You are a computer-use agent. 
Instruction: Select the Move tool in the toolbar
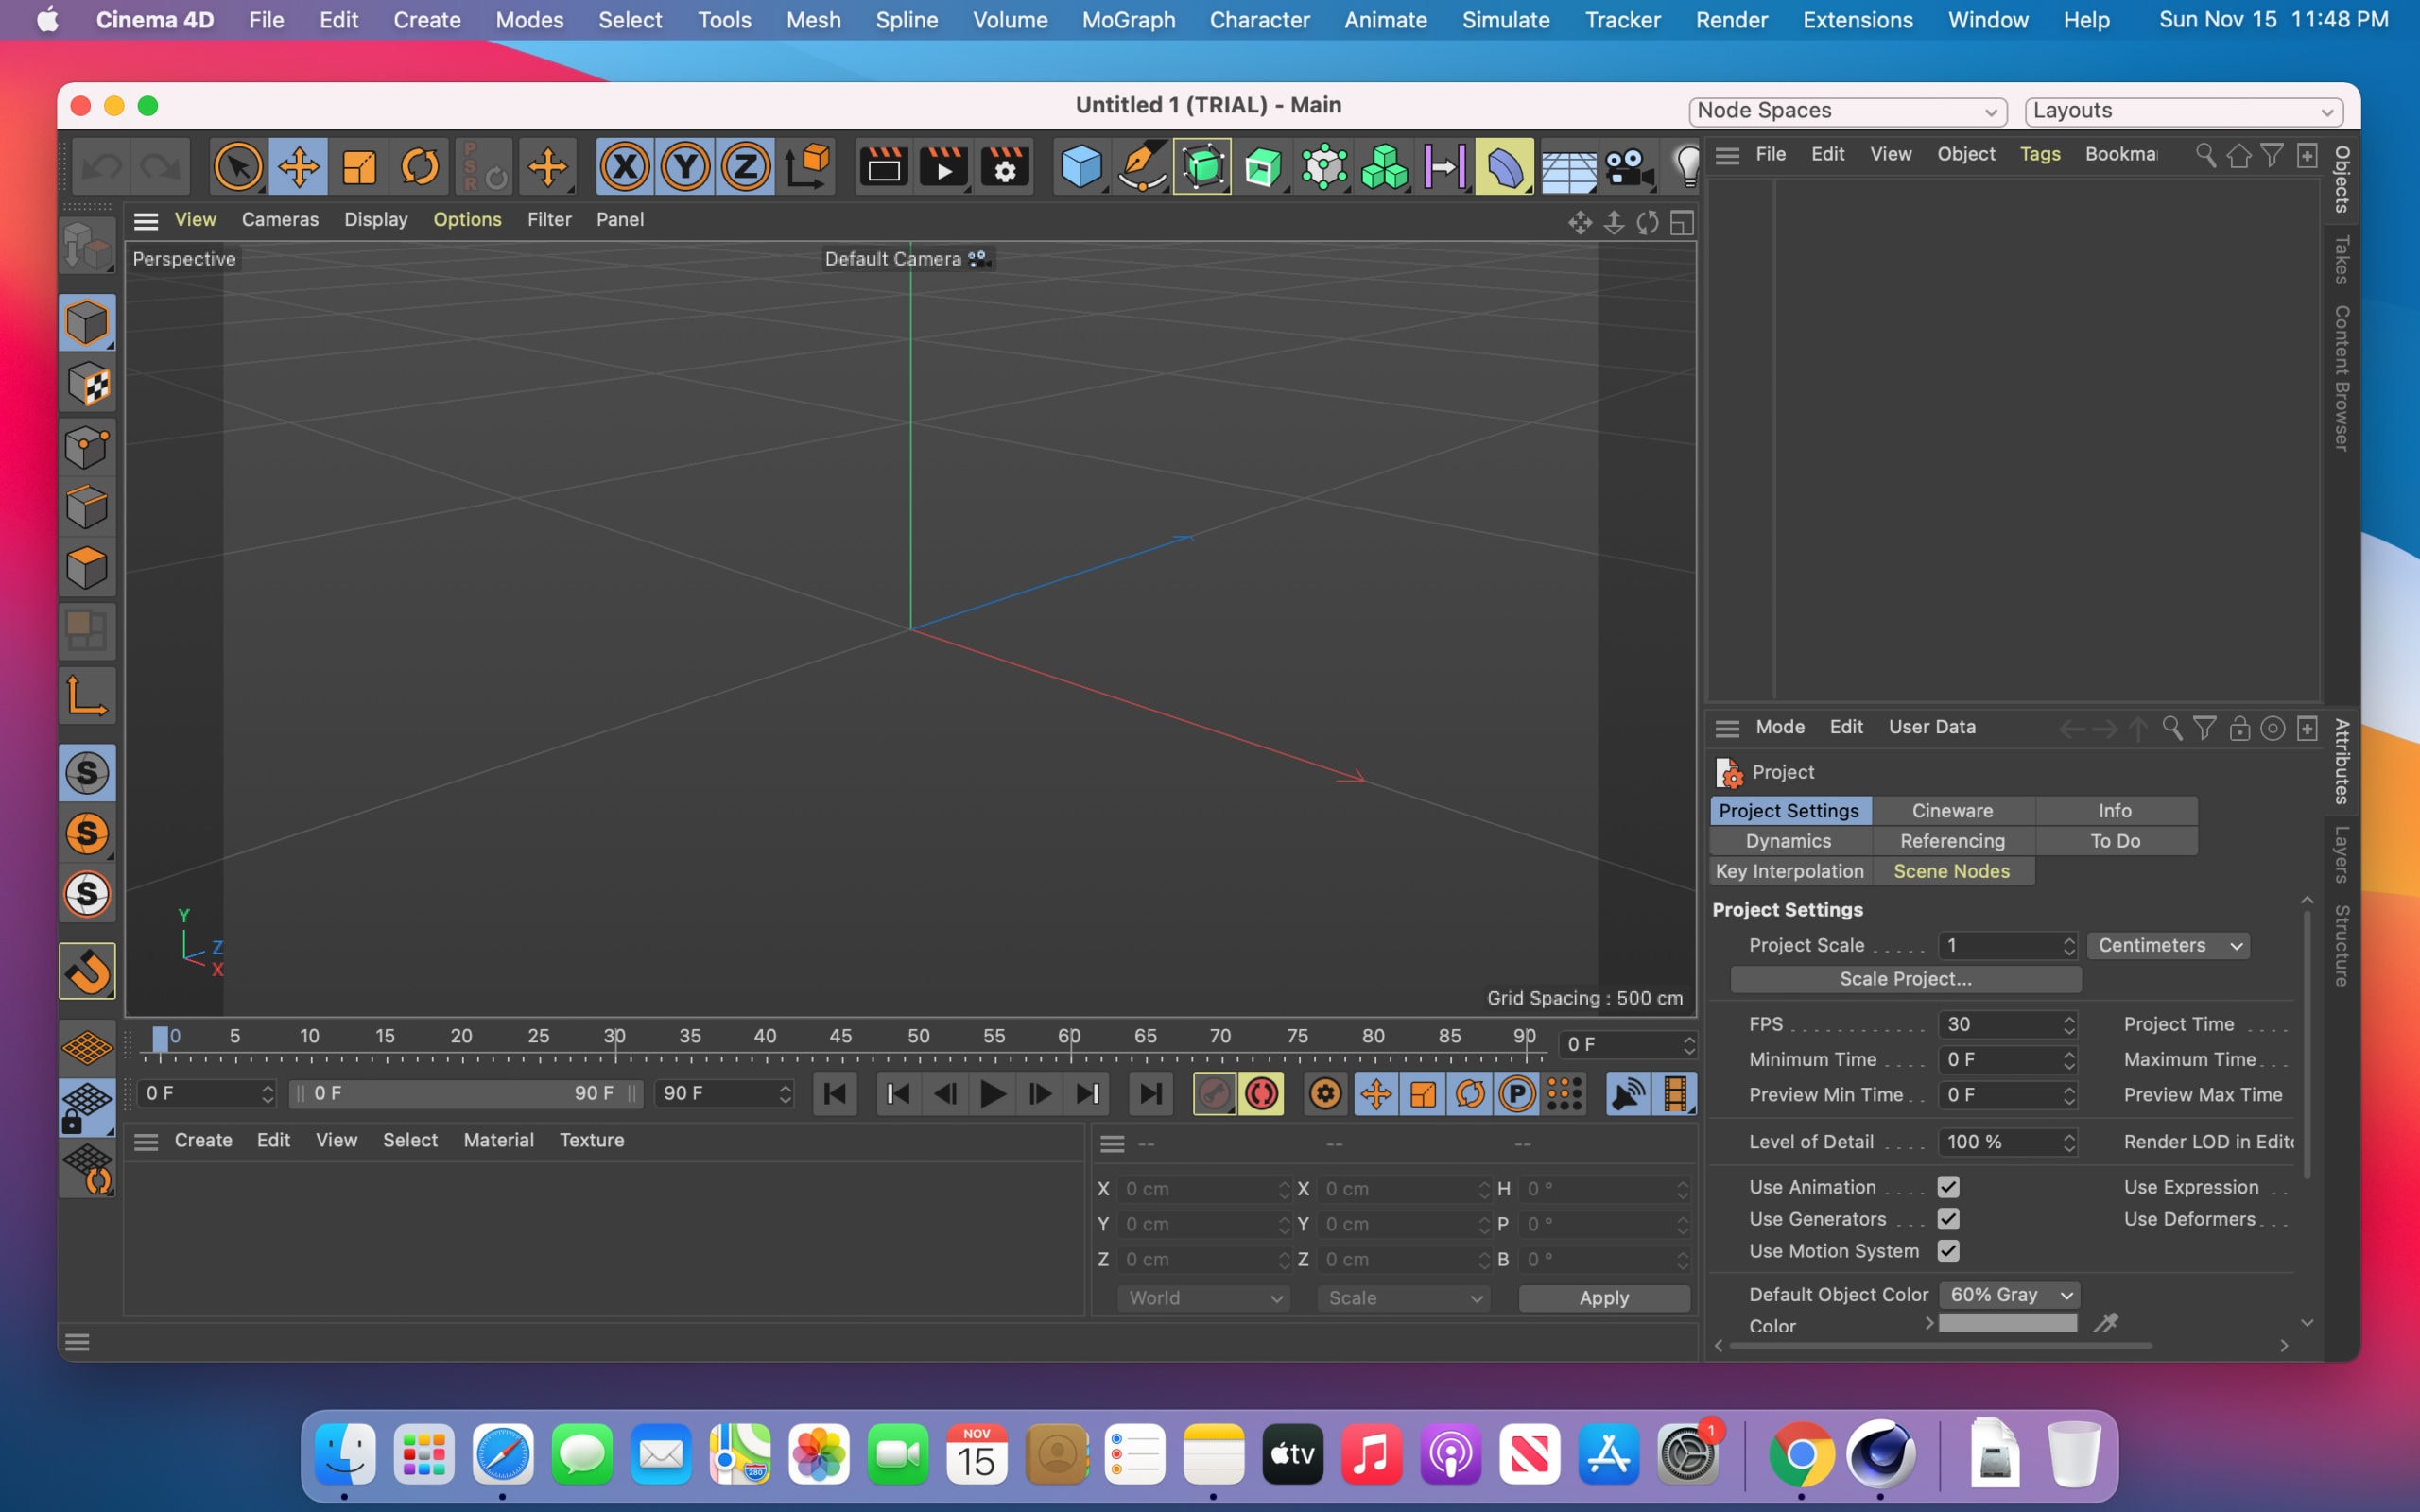pos(300,166)
